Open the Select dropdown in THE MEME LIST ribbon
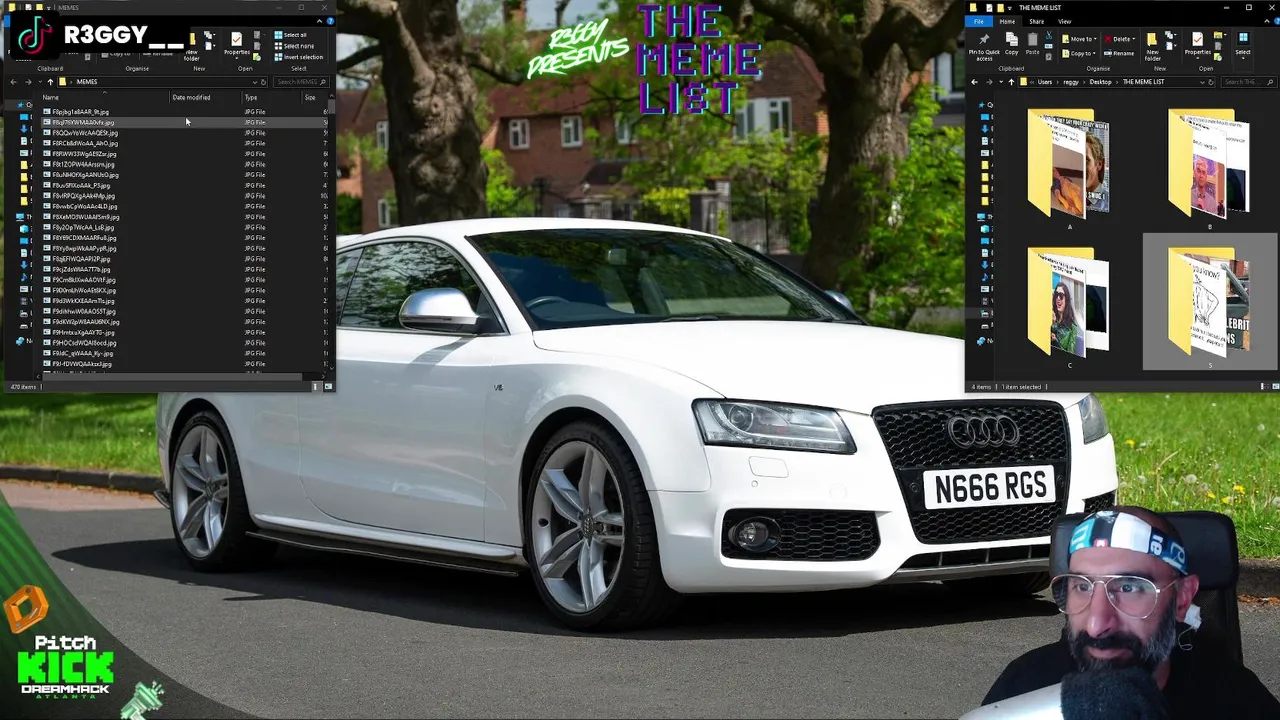 coord(1243,46)
